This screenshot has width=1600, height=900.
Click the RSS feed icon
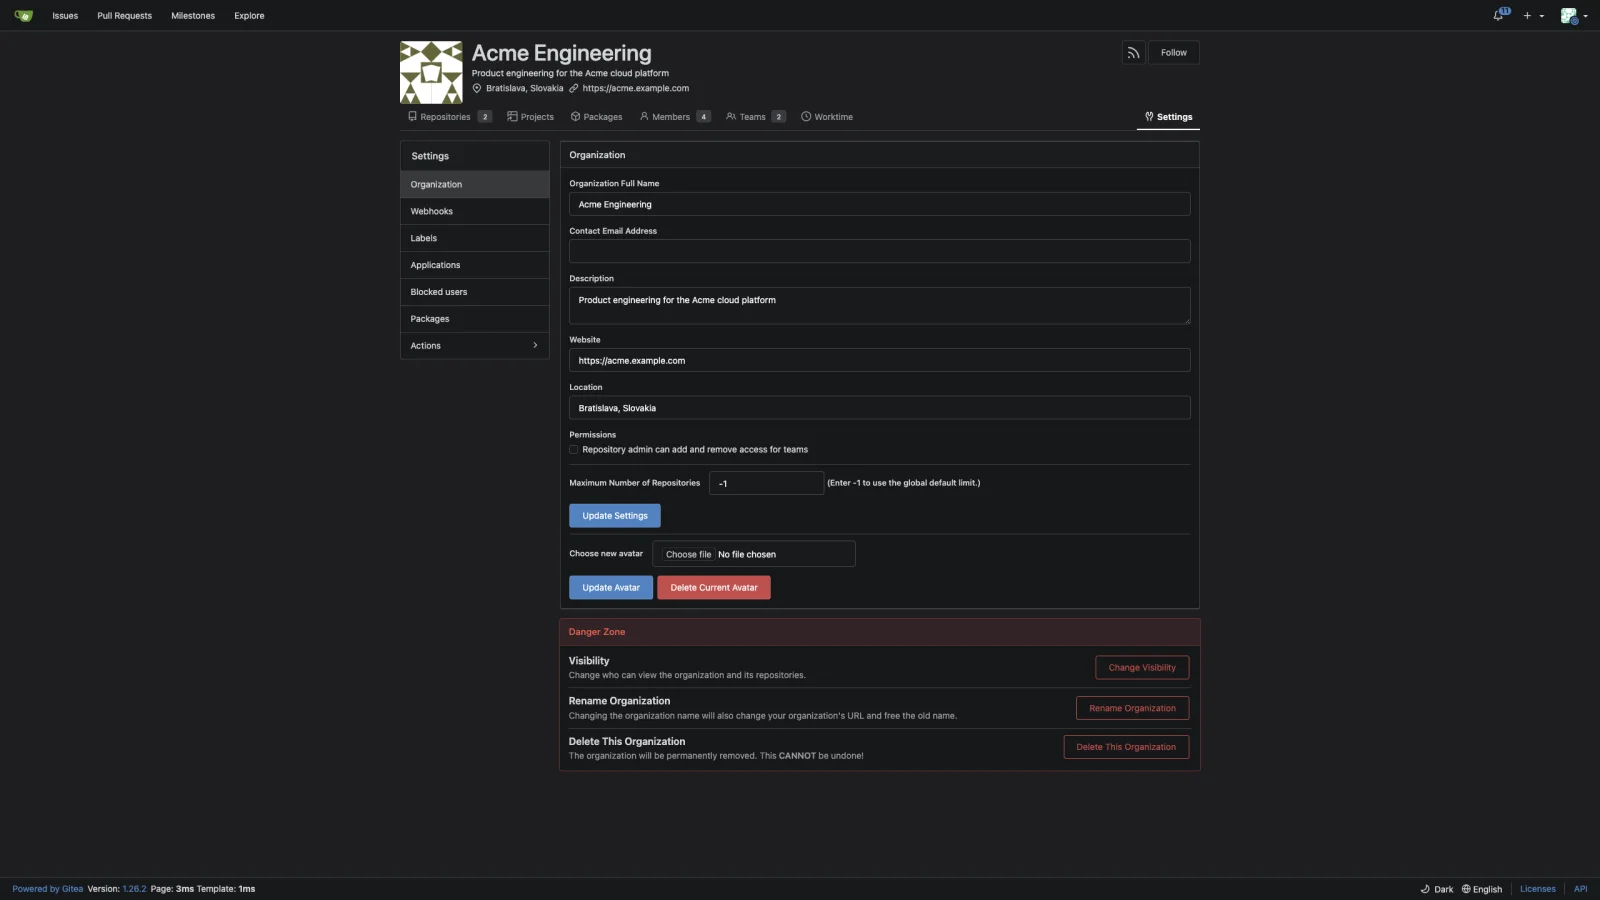(x=1133, y=53)
